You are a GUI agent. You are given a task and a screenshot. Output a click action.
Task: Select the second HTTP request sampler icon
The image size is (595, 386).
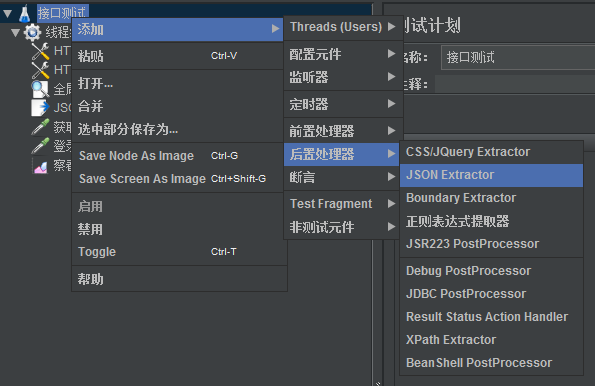(40, 70)
